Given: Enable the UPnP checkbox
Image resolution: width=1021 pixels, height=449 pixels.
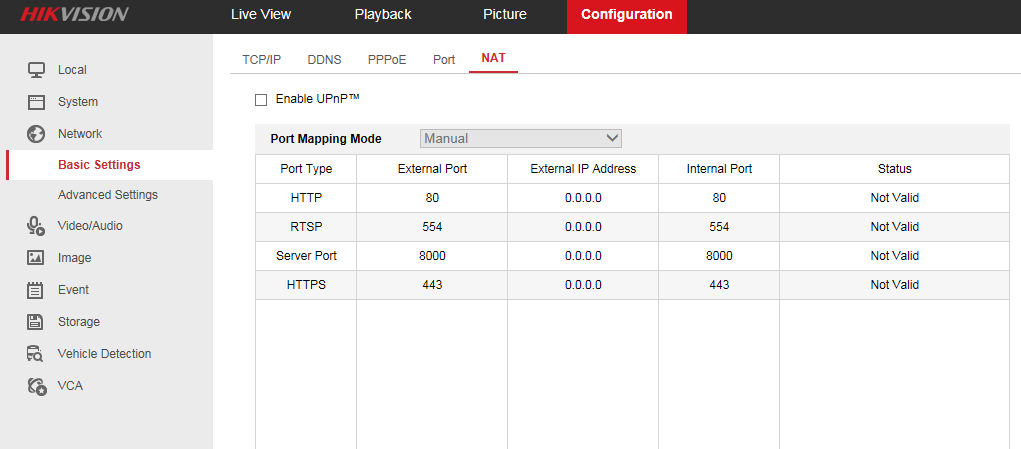Looking at the screenshot, I should pos(262,100).
